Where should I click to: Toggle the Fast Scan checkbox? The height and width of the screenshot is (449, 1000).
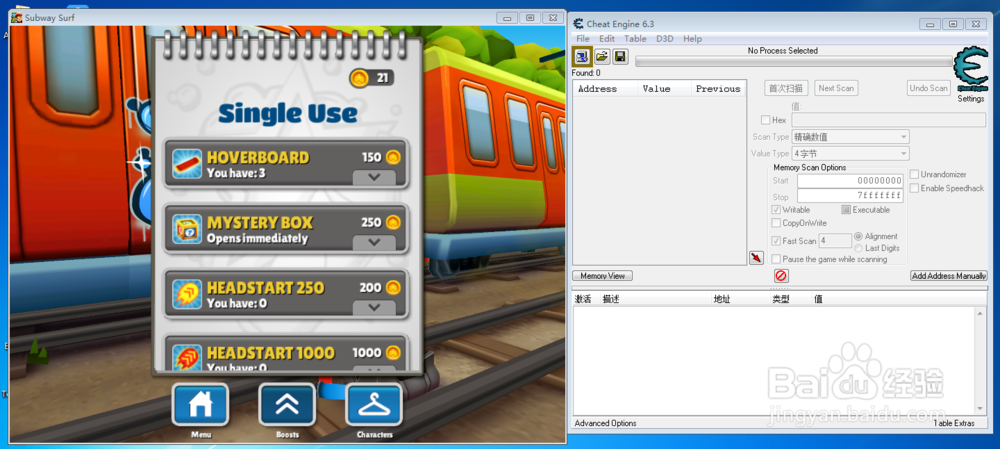pos(776,240)
